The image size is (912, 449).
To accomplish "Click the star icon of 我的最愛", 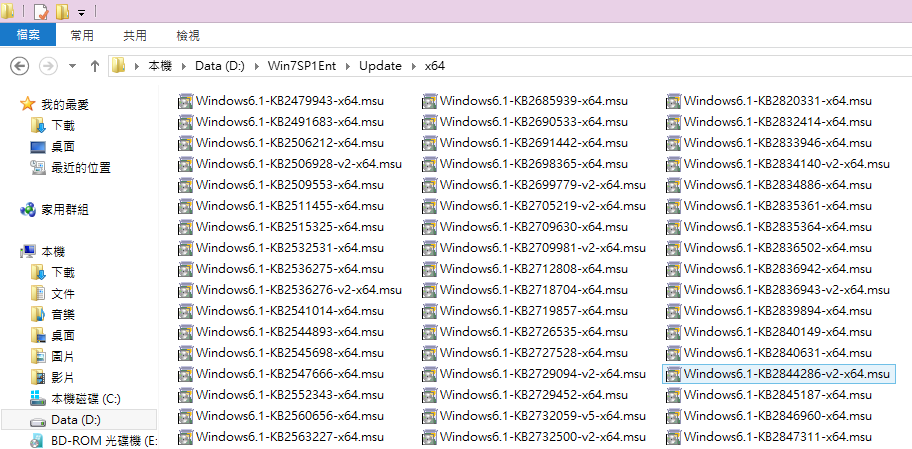I will tap(27, 104).
